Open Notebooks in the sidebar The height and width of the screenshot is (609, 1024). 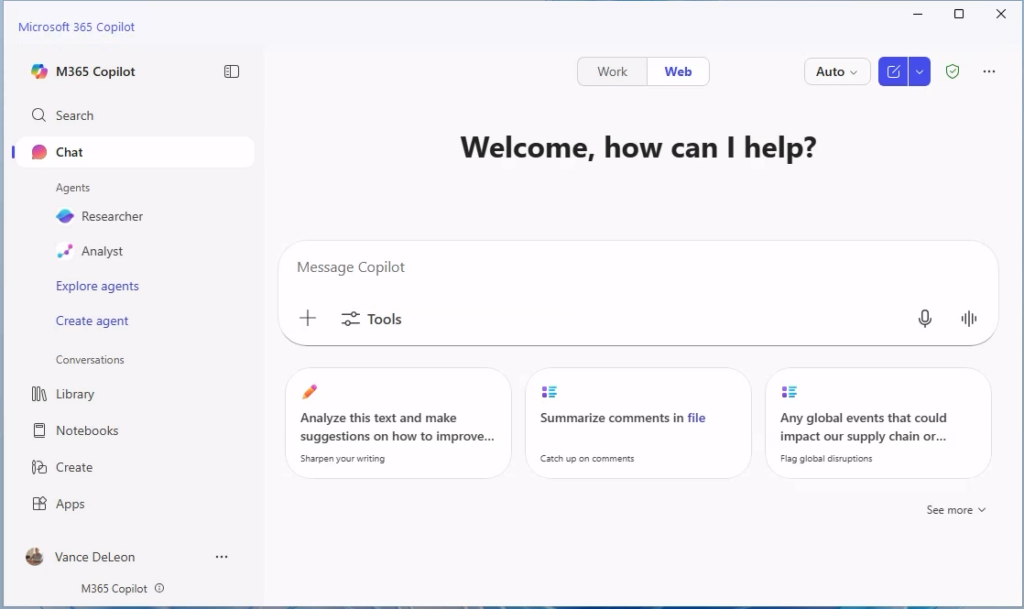pos(86,430)
